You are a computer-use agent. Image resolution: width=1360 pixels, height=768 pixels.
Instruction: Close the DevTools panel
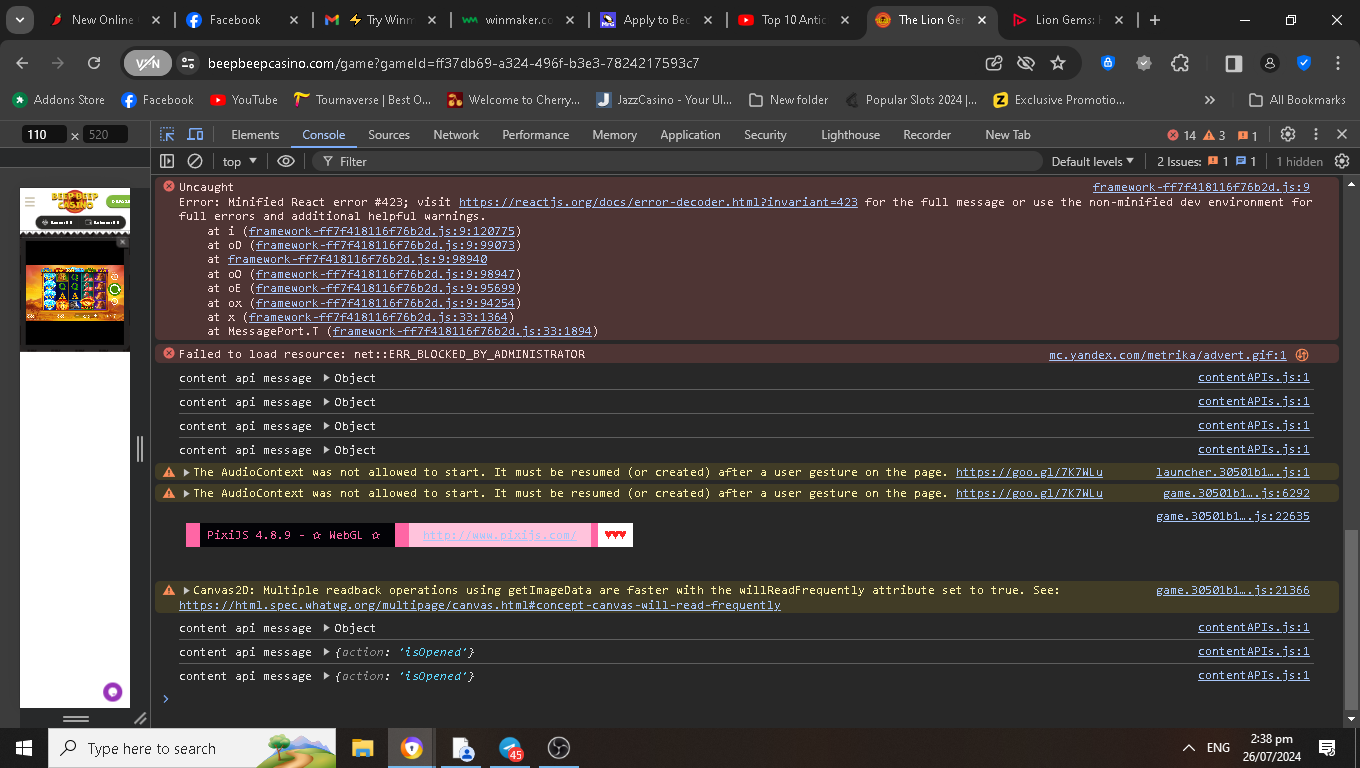click(1342, 134)
